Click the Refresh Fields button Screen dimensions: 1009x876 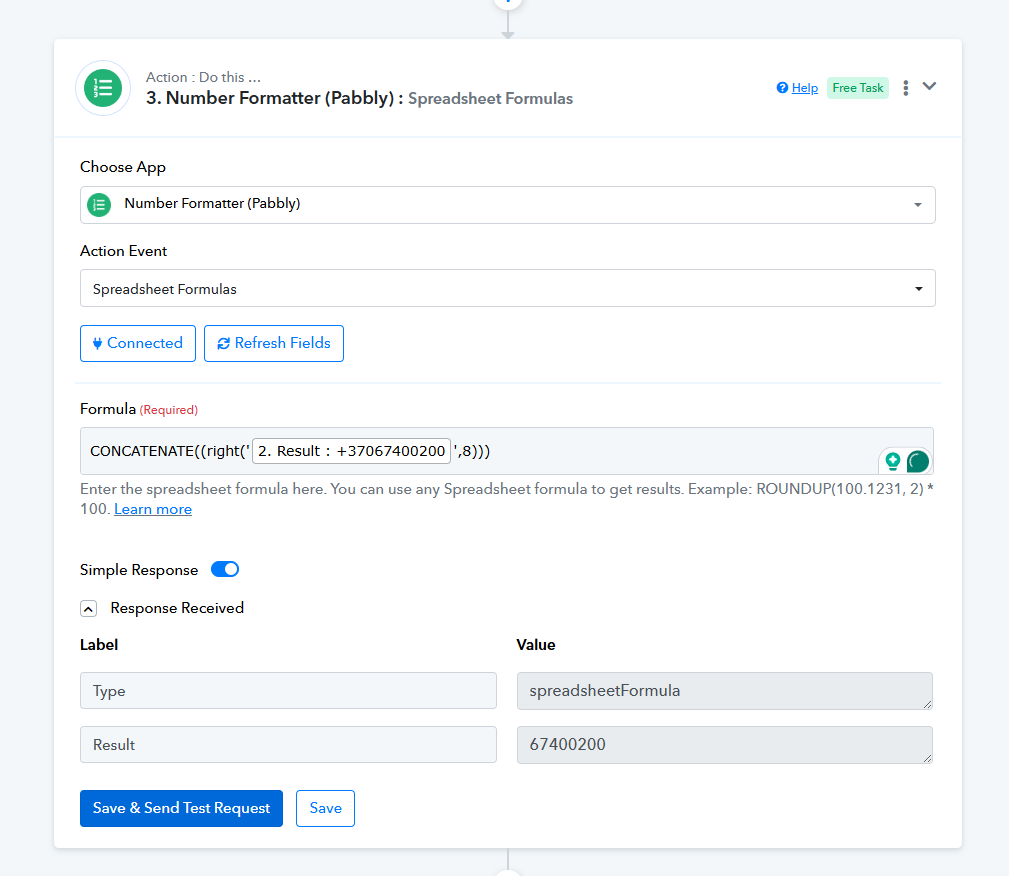click(x=273, y=343)
